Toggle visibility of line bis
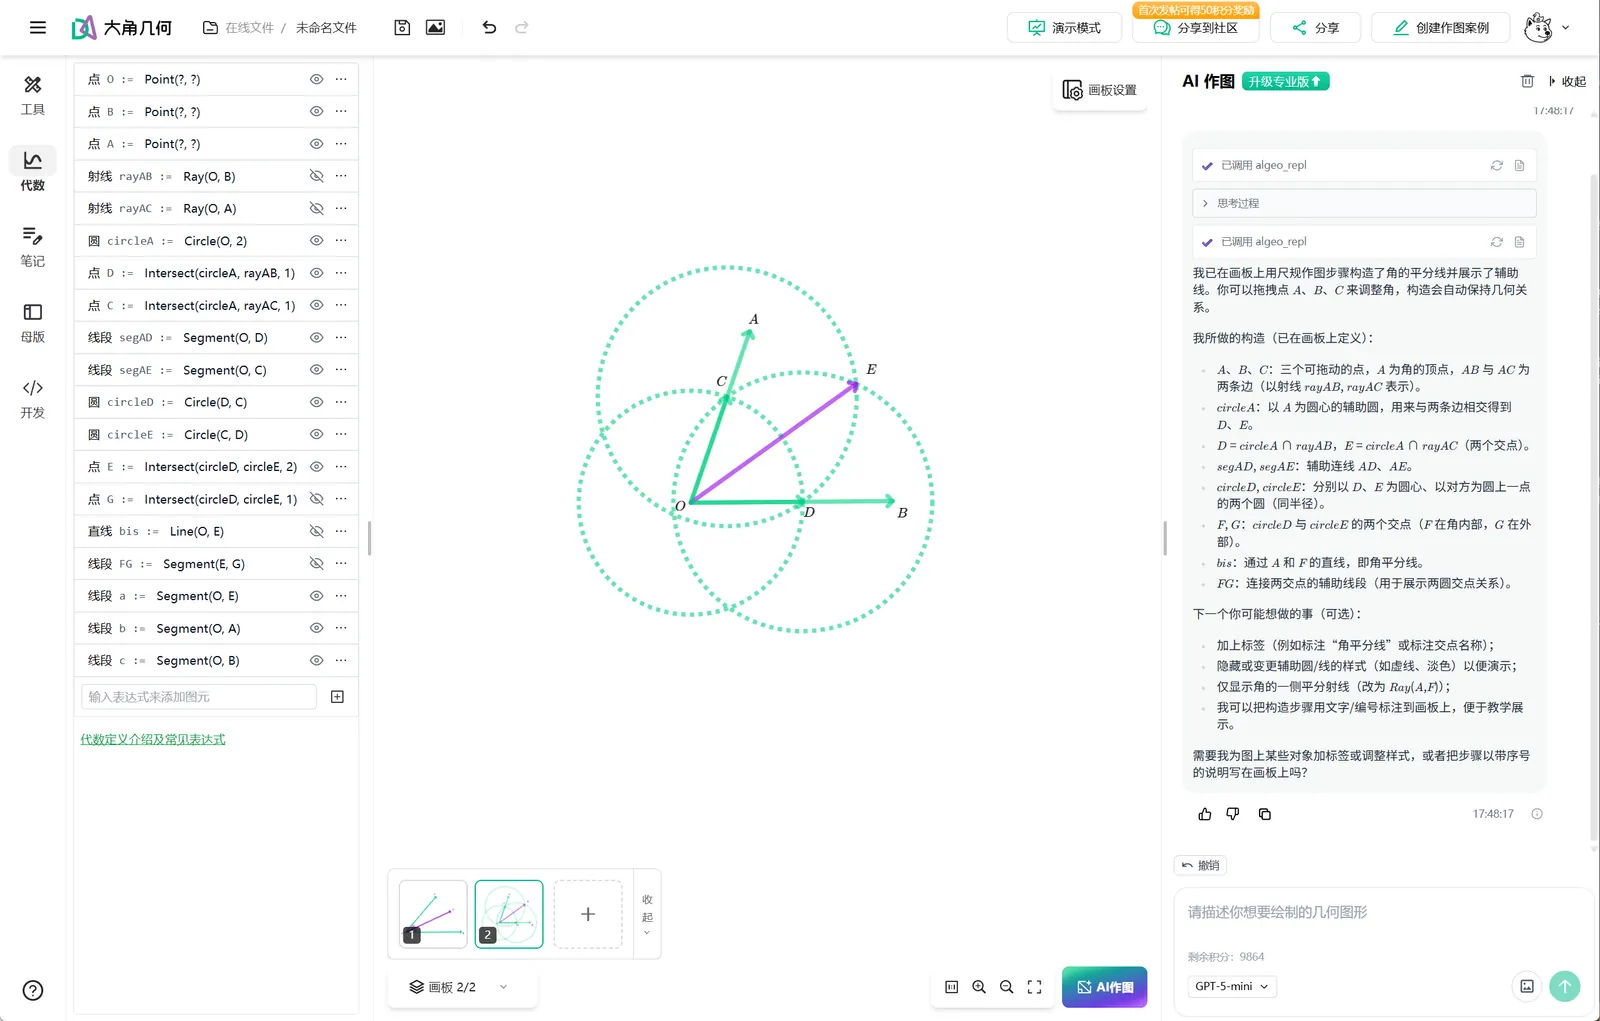1600x1021 pixels. tap(316, 531)
